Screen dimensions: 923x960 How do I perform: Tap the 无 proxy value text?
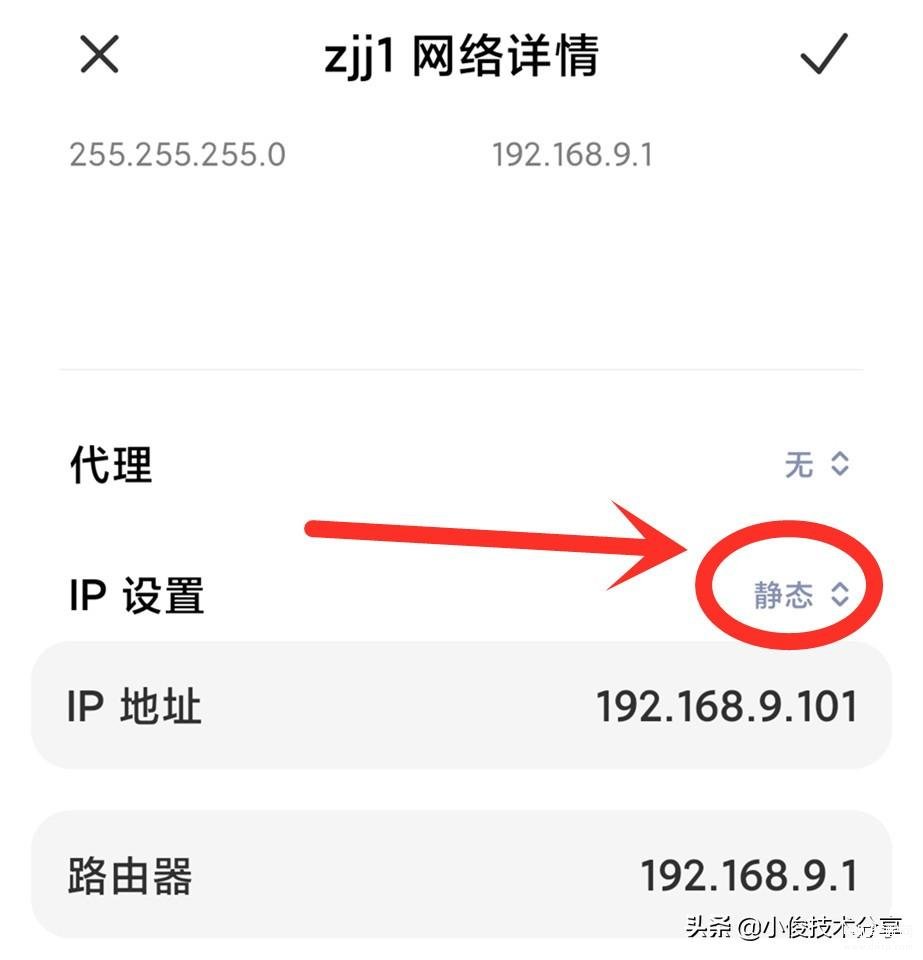coord(799,464)
